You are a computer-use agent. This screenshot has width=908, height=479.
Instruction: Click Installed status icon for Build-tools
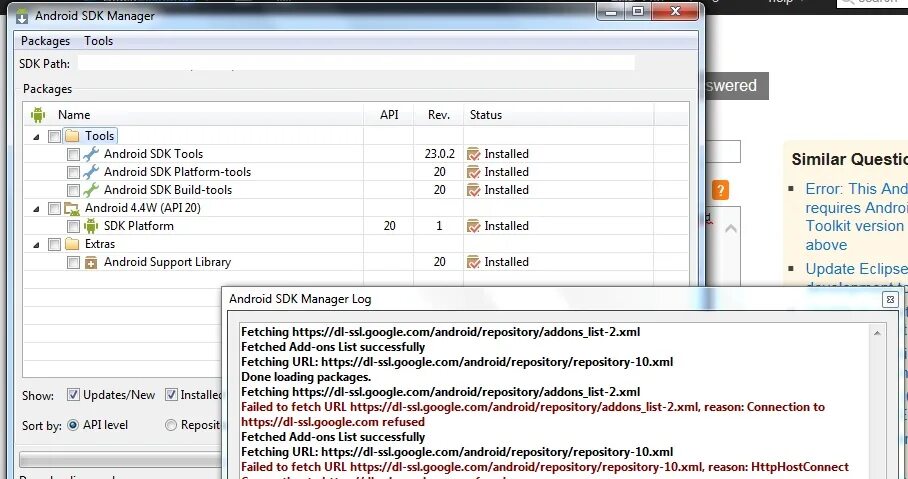click(473, 190)
